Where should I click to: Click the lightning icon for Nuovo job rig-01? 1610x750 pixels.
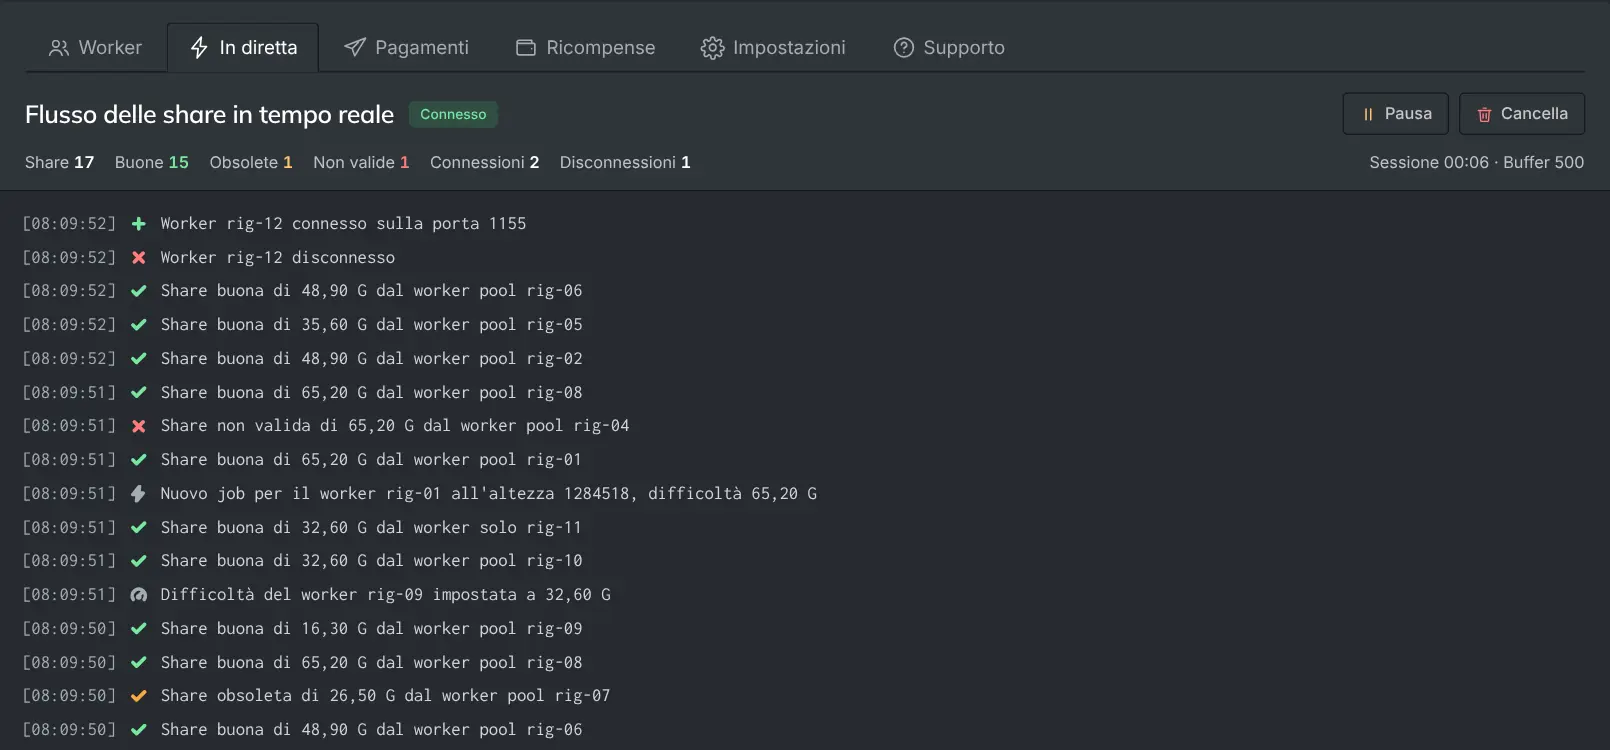pyautogui.click(x=139, y=494)
